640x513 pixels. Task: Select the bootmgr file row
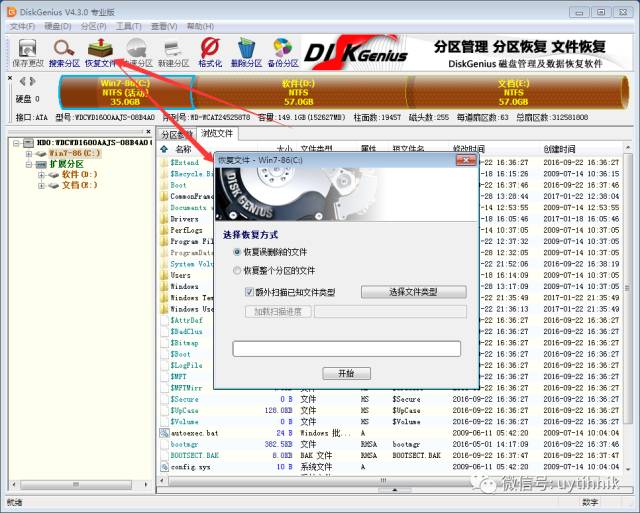(391, 444)
